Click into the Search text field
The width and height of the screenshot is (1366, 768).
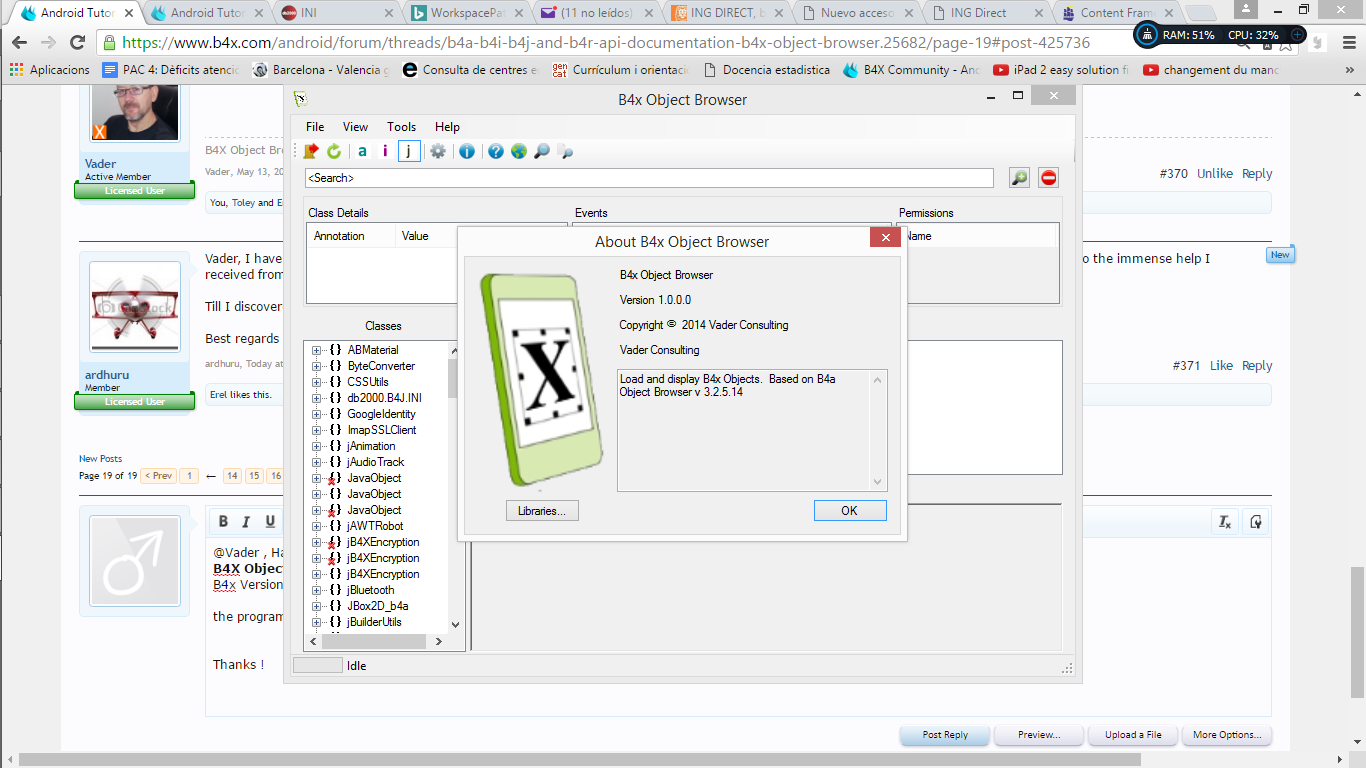(649, 178)
